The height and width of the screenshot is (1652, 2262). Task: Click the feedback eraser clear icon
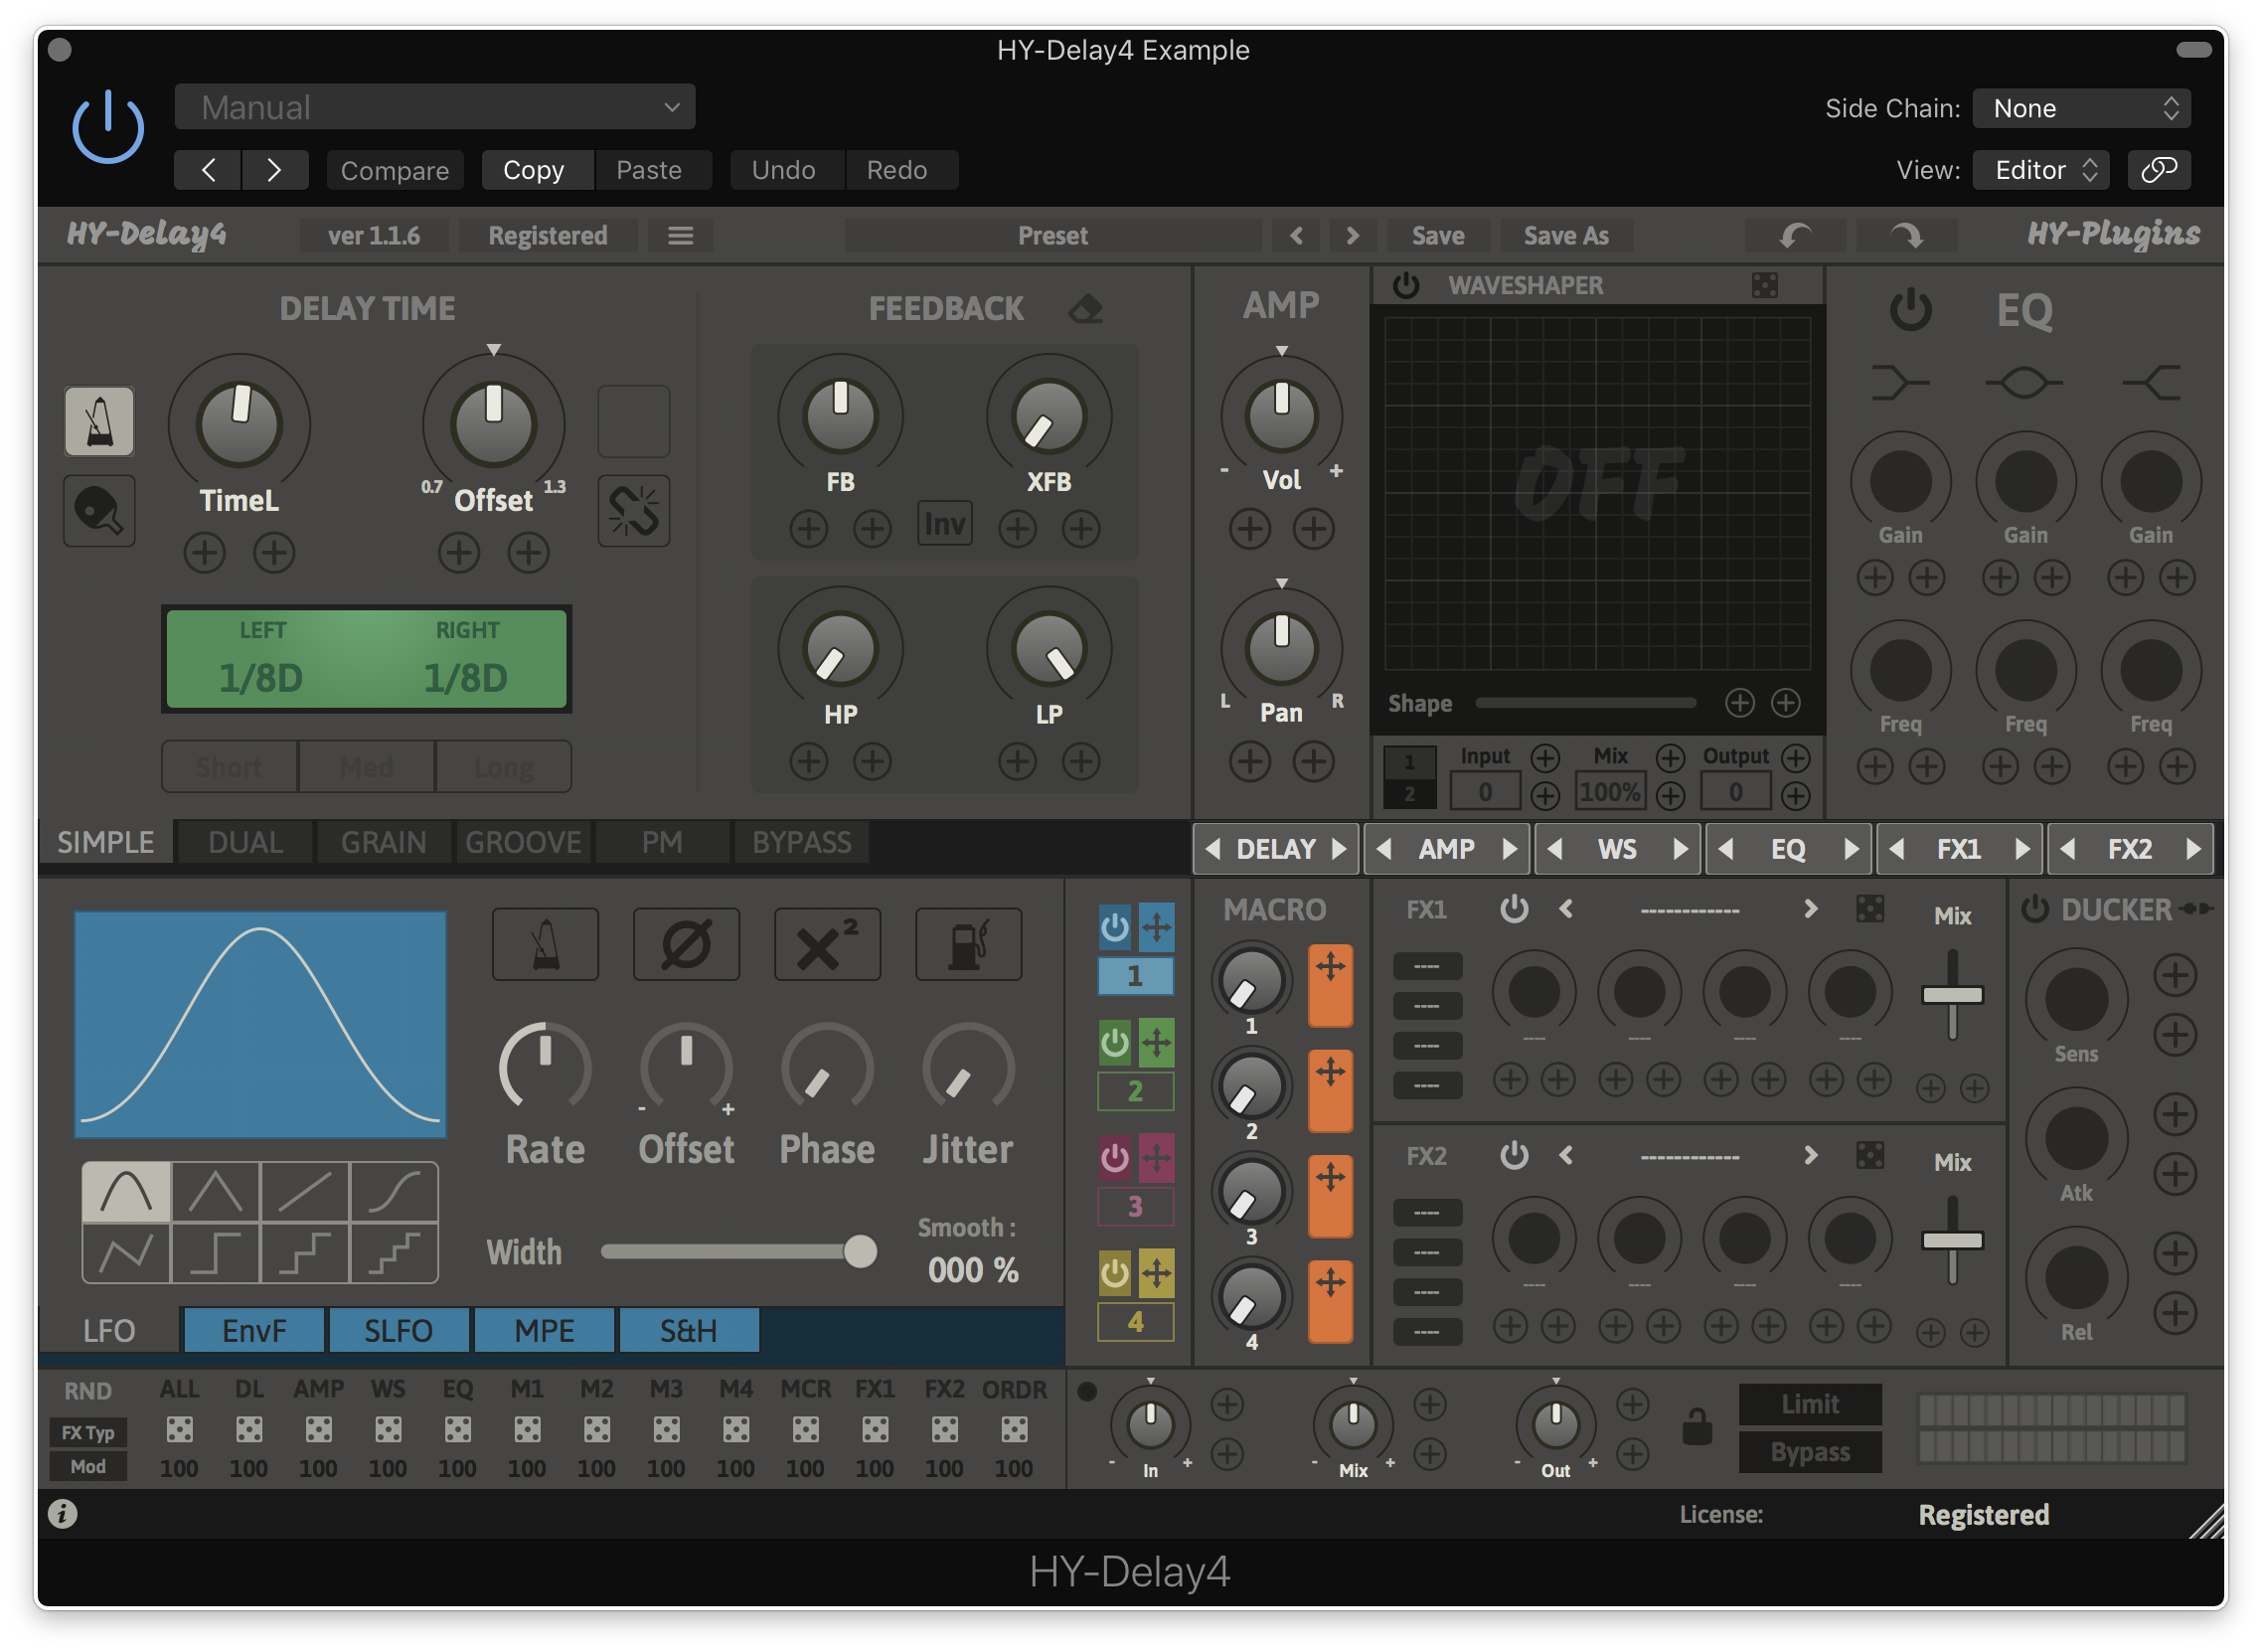click(1086, 308)
